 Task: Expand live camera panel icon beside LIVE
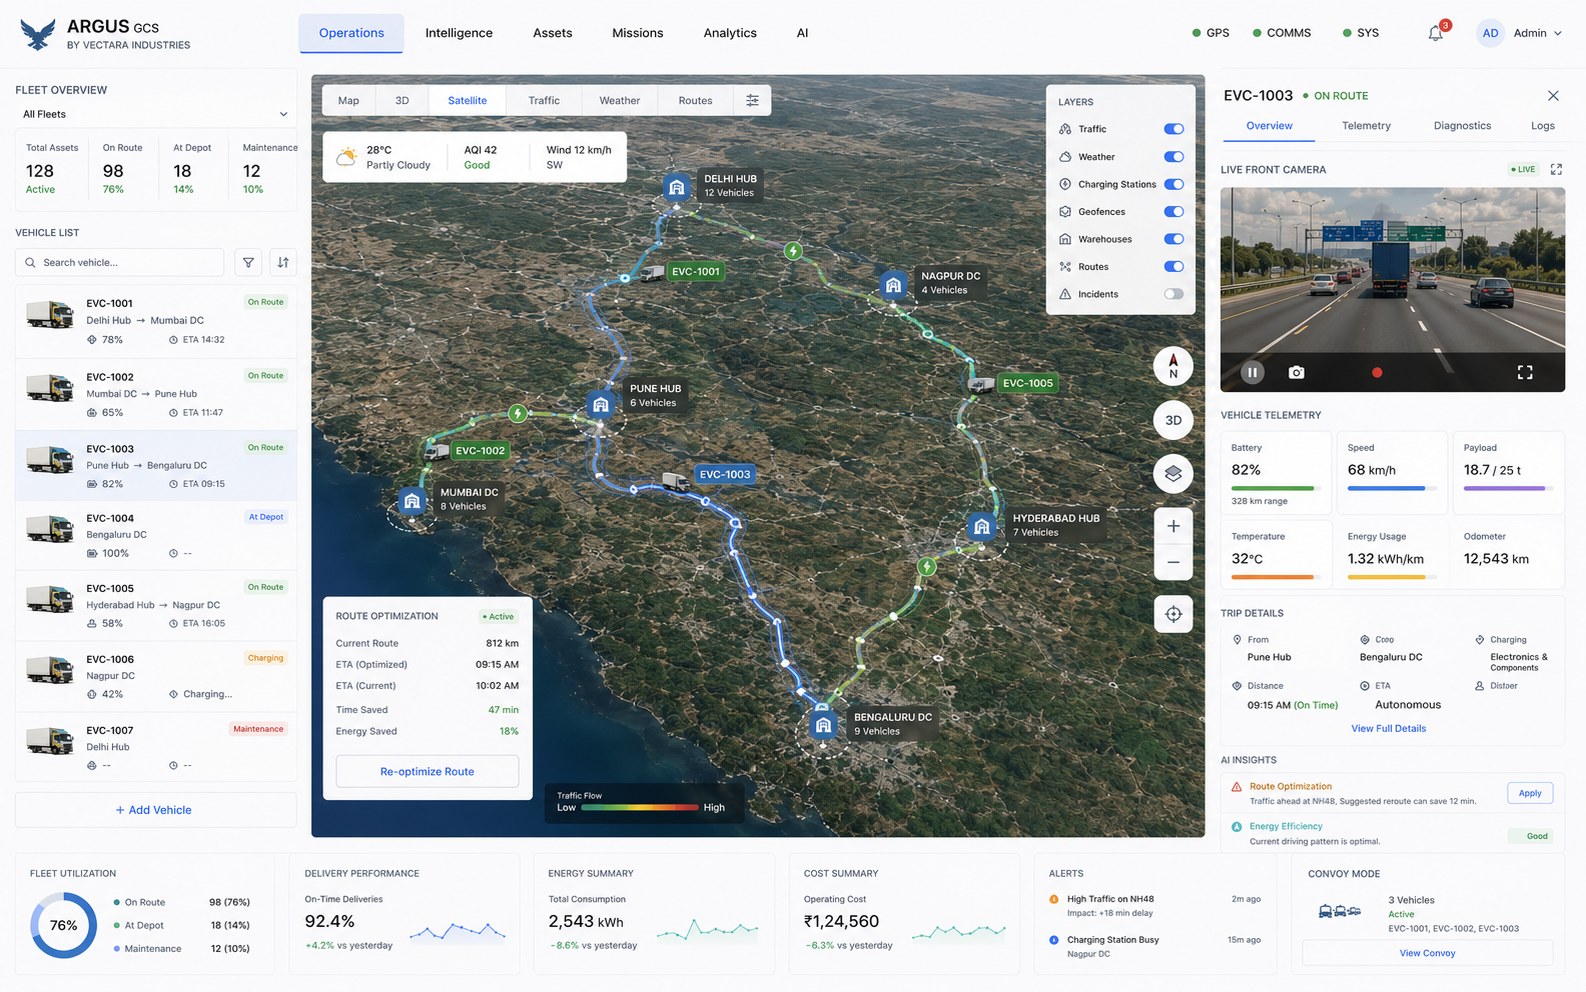coord(1556,169)
